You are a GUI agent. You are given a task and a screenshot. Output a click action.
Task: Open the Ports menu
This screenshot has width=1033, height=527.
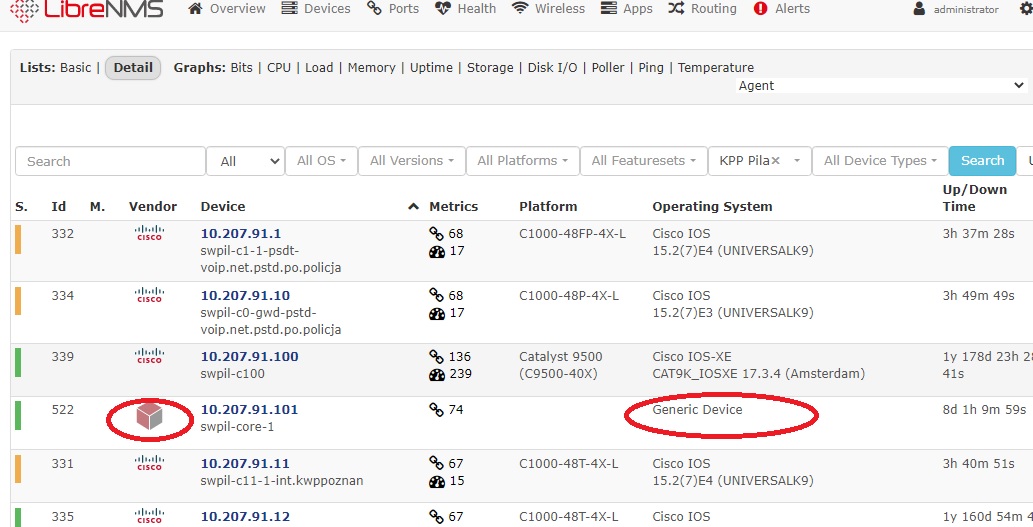tap(393, 9)
